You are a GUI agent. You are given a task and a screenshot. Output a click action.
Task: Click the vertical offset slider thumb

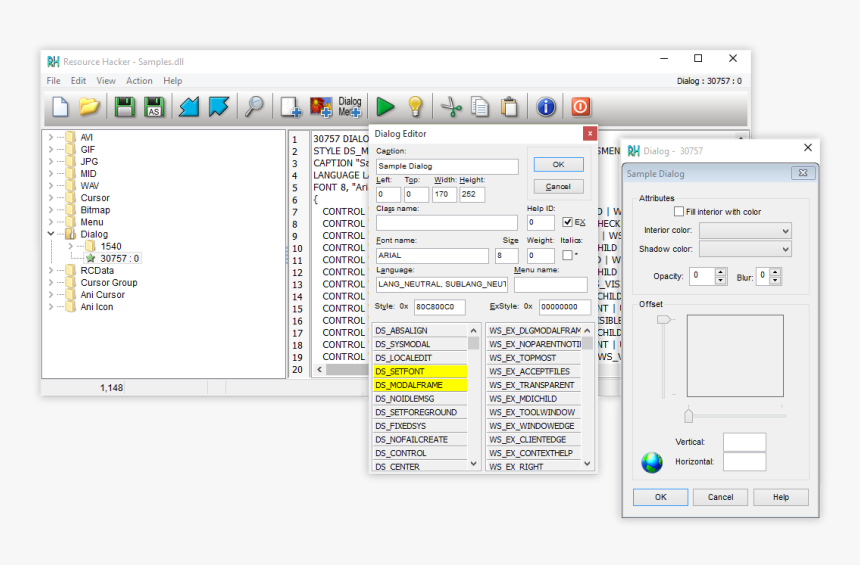pyautogui.click(x=664, y=319)
